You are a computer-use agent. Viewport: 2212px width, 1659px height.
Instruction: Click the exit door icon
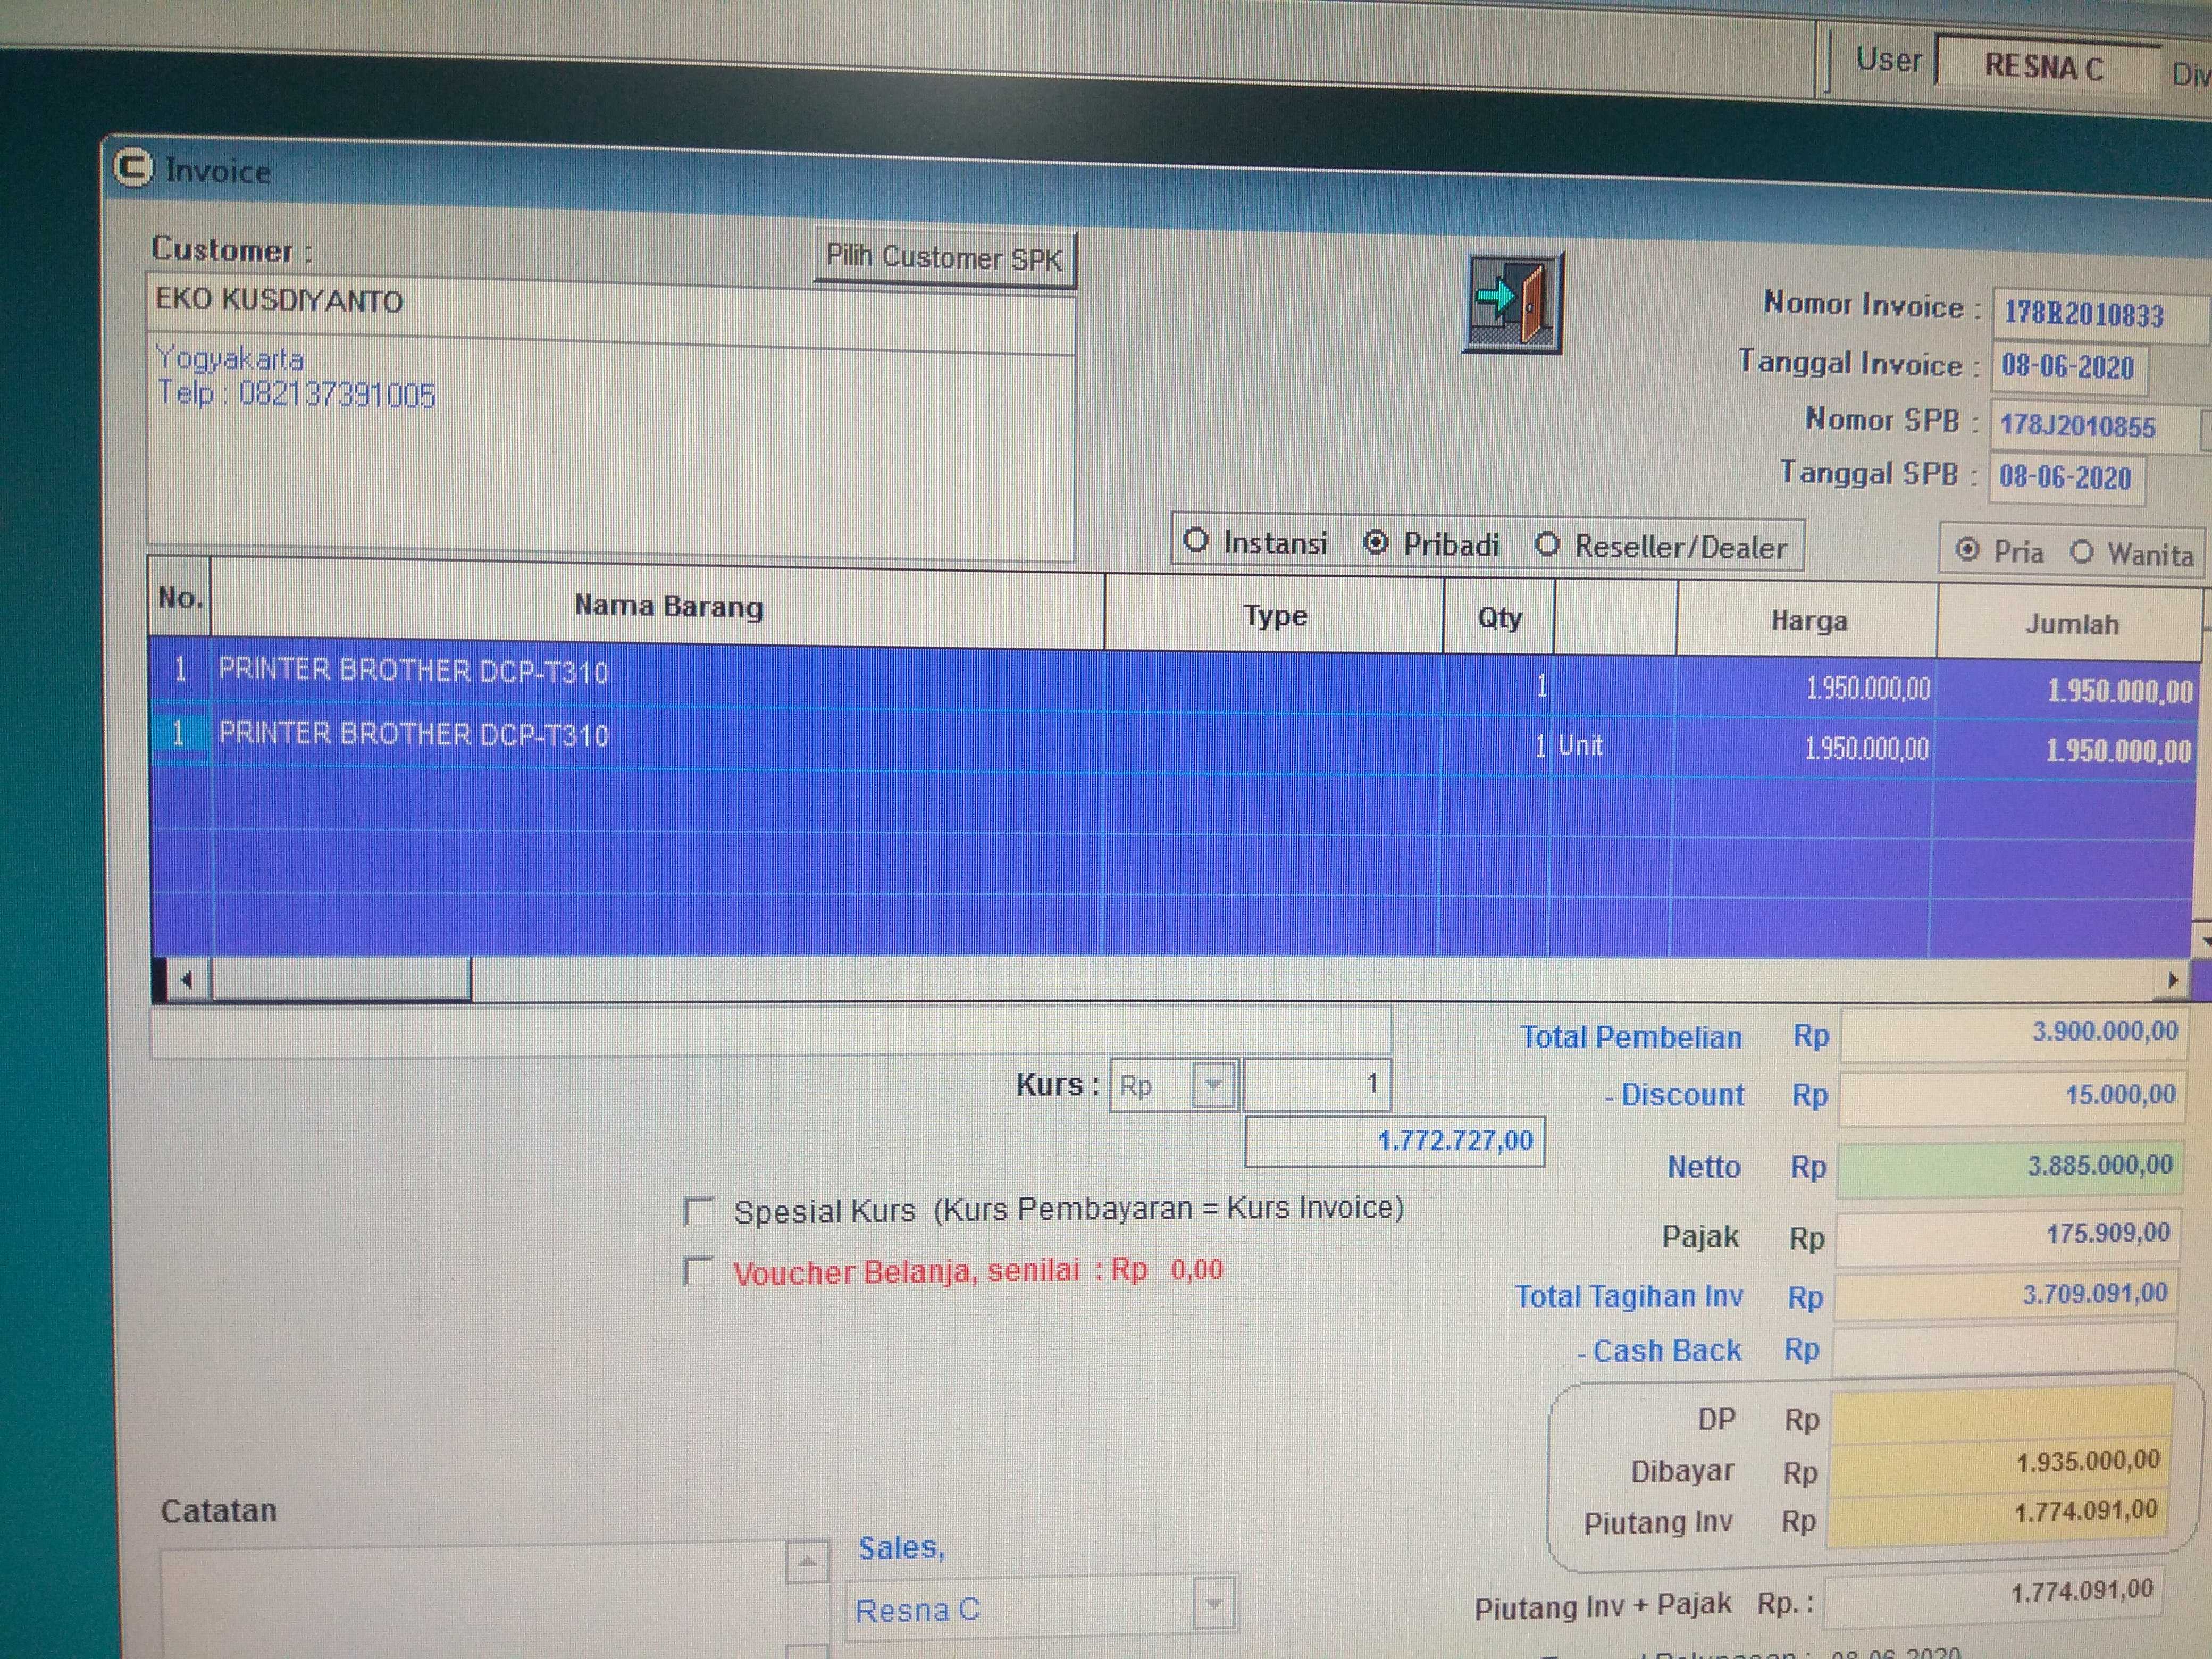(1512, 301)
